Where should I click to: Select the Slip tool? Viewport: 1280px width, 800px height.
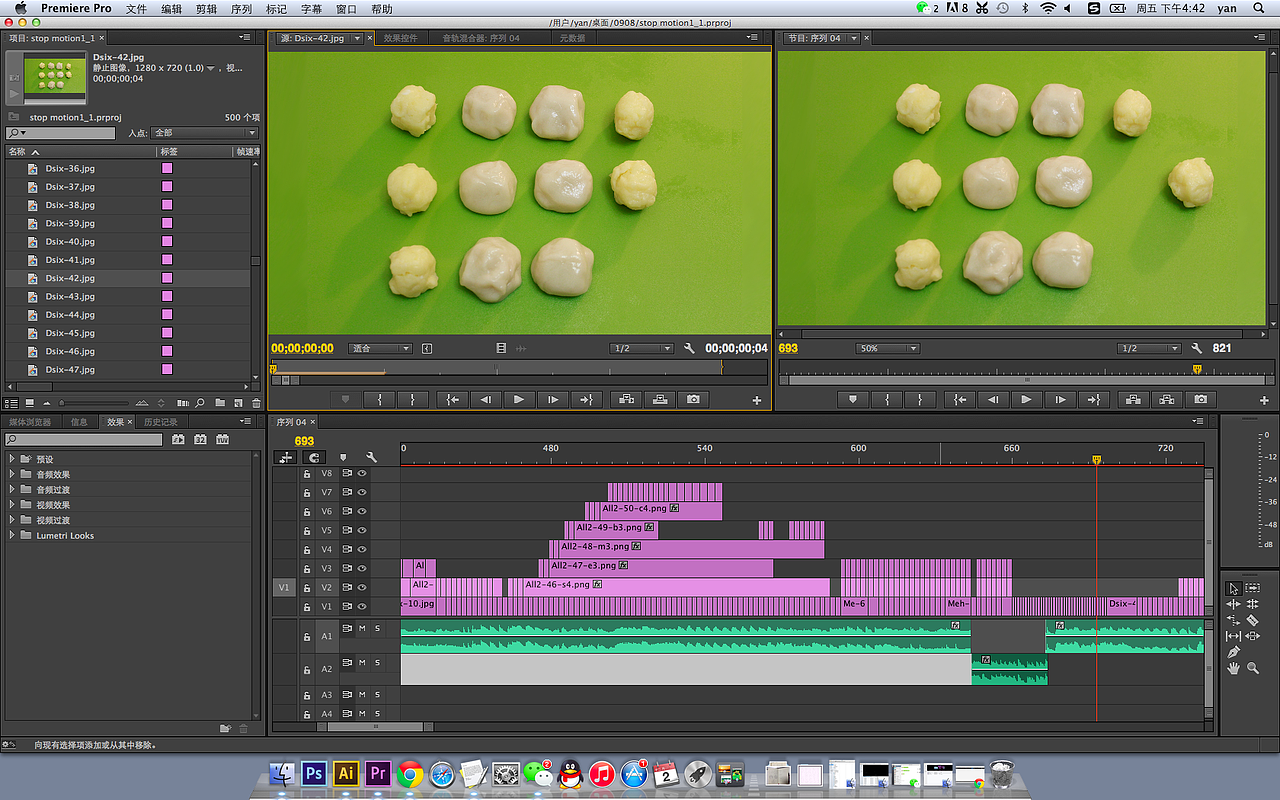1233,636
